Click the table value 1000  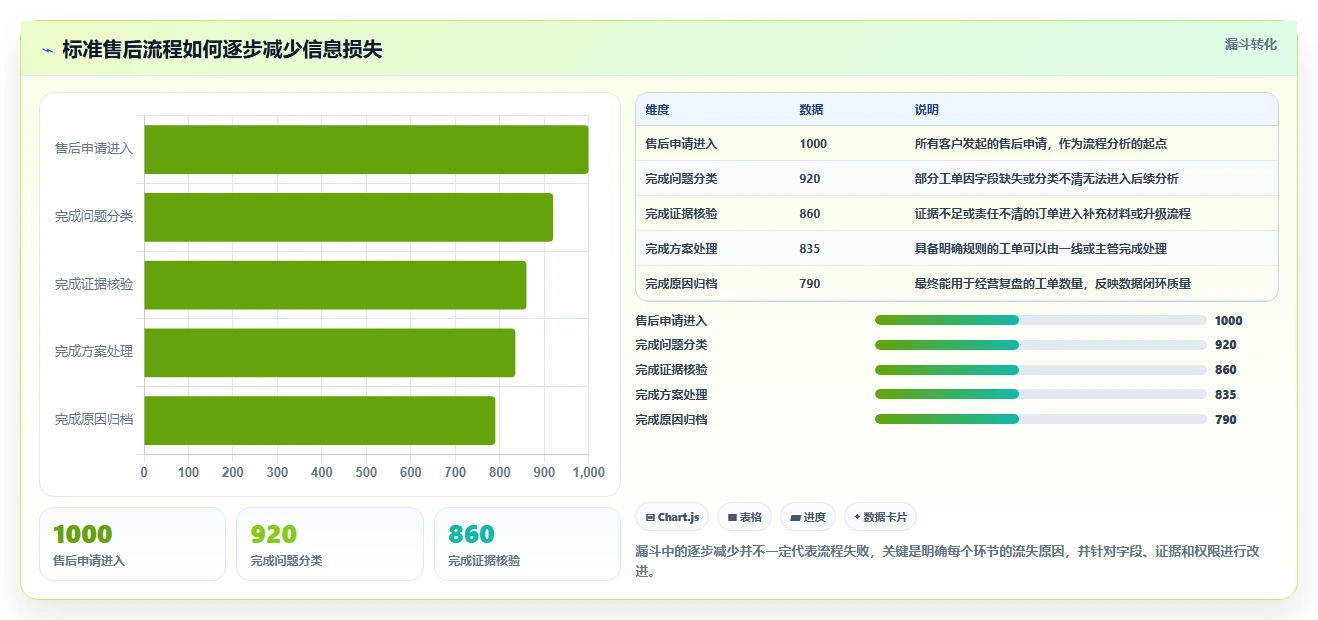tap(813, 144)
